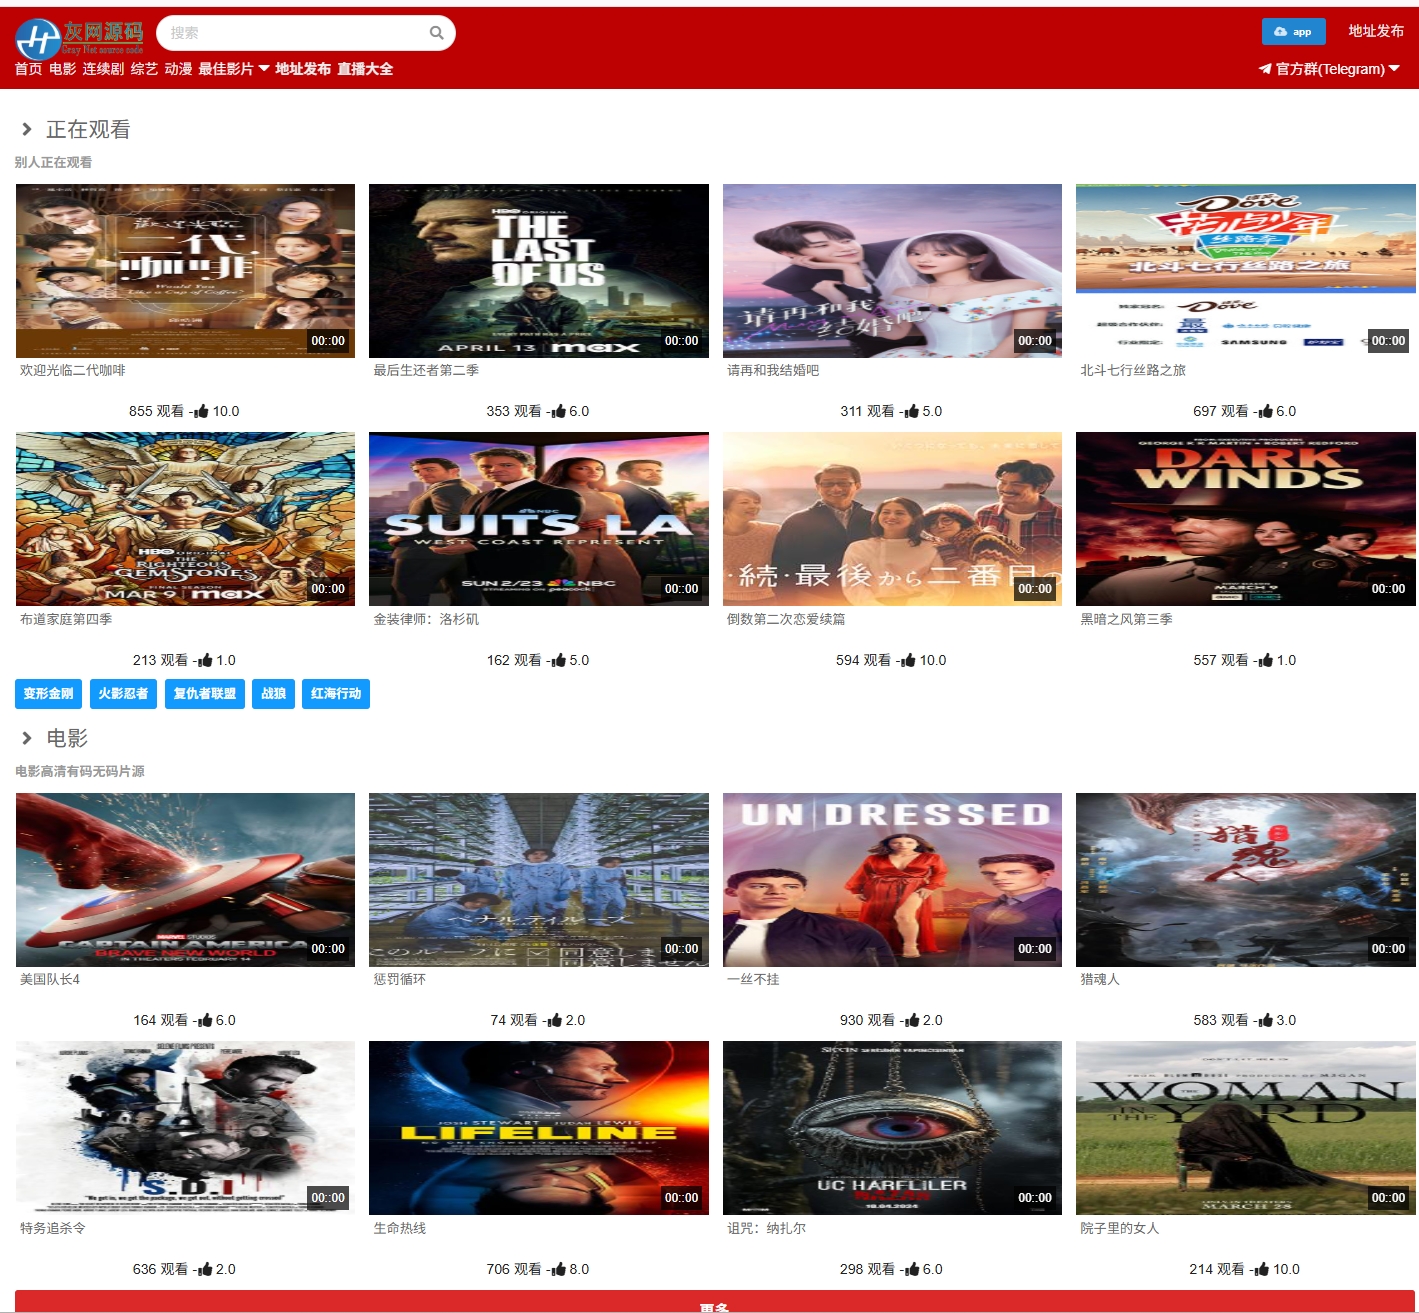This screenshot has width=1419, height=1313.
Task: Click the search magnifier icon
Action: tap(436, 33)
